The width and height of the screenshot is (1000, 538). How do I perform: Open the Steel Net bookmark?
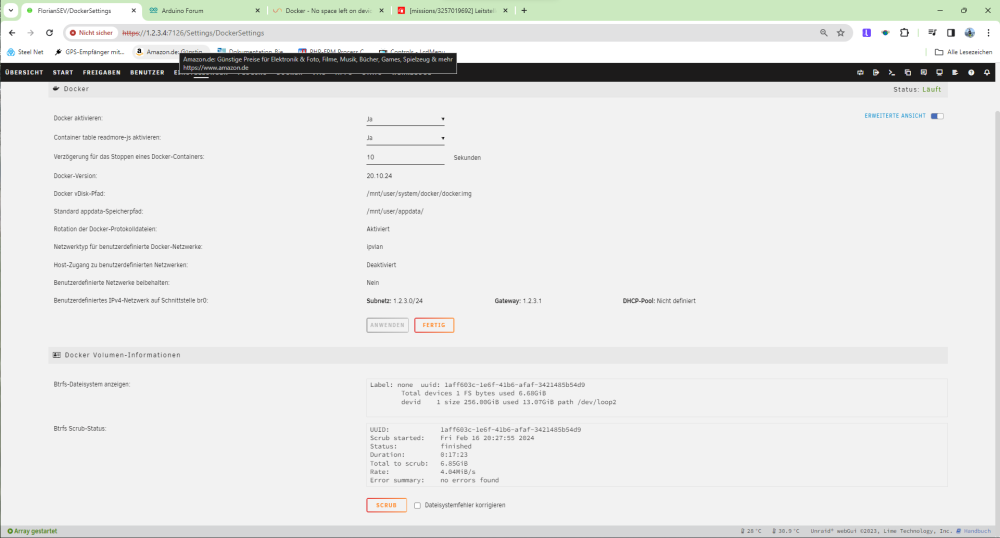[26, 52]
